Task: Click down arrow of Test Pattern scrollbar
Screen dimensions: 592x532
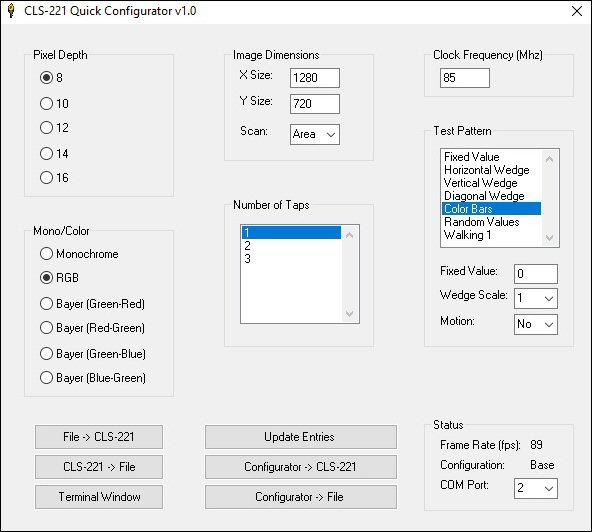Action: (x=550, y=238)
